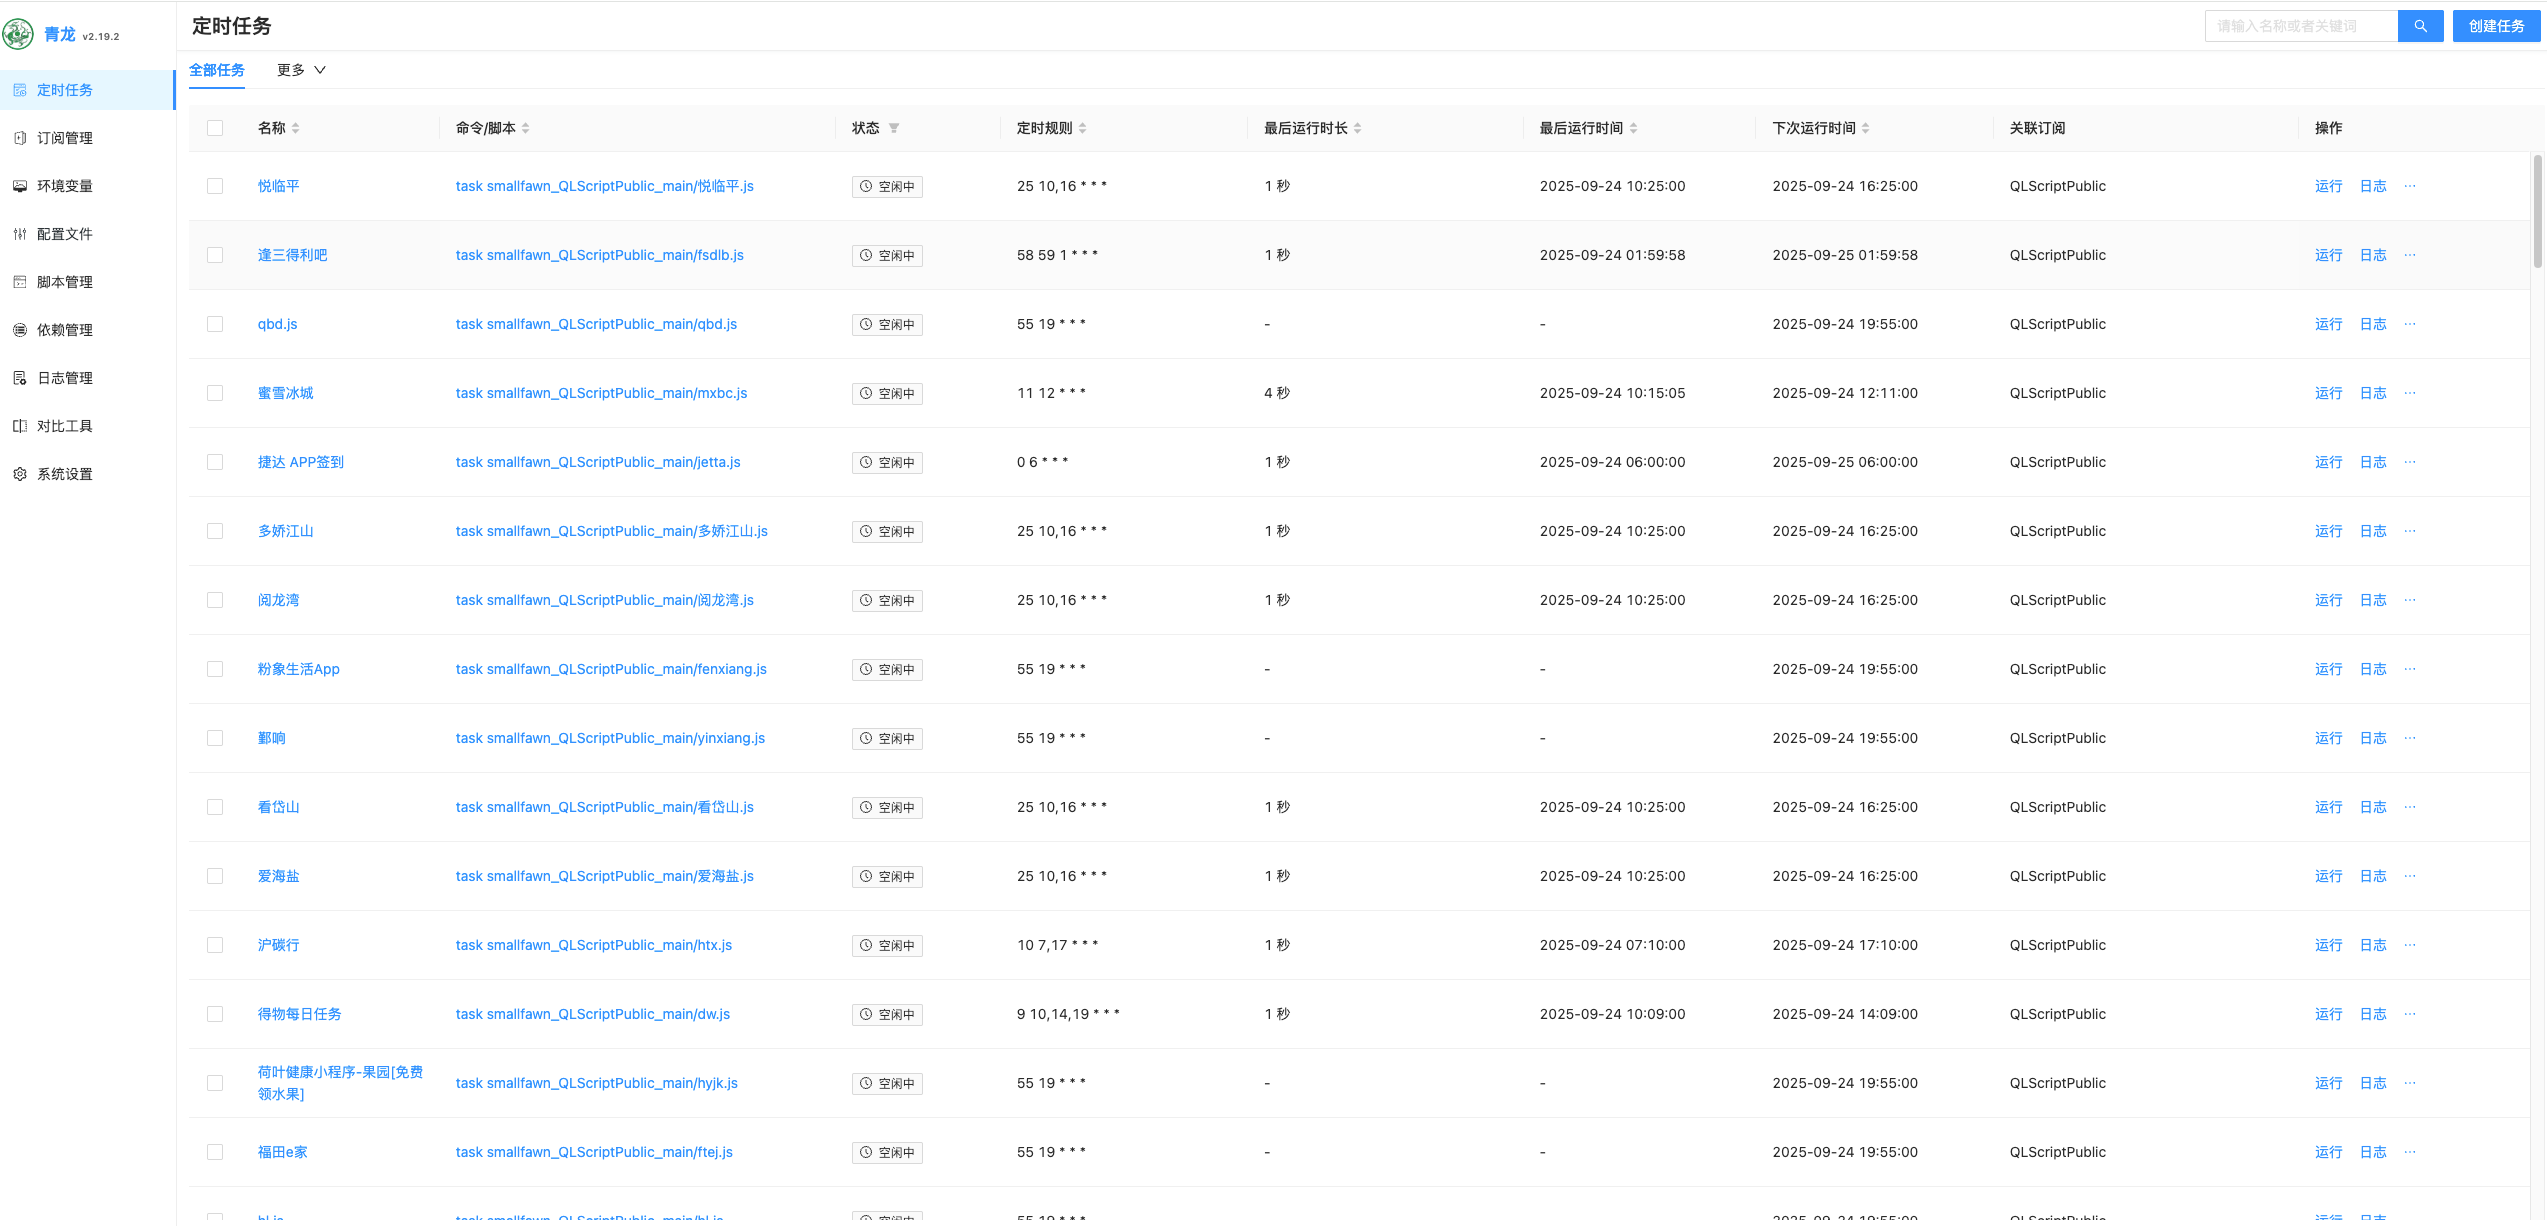Click the search magnifier icon button
This screenshot has height=1226, width=2547.
[2419, 26]
